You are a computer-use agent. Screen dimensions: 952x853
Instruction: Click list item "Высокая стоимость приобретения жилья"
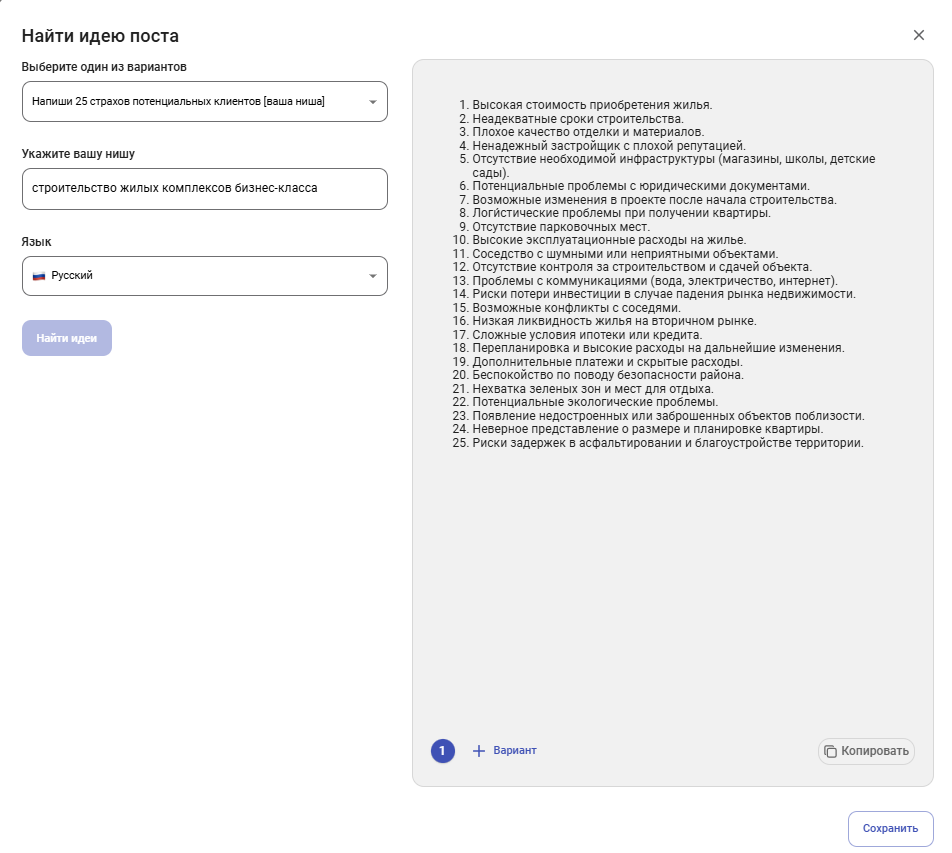(592, 105)
